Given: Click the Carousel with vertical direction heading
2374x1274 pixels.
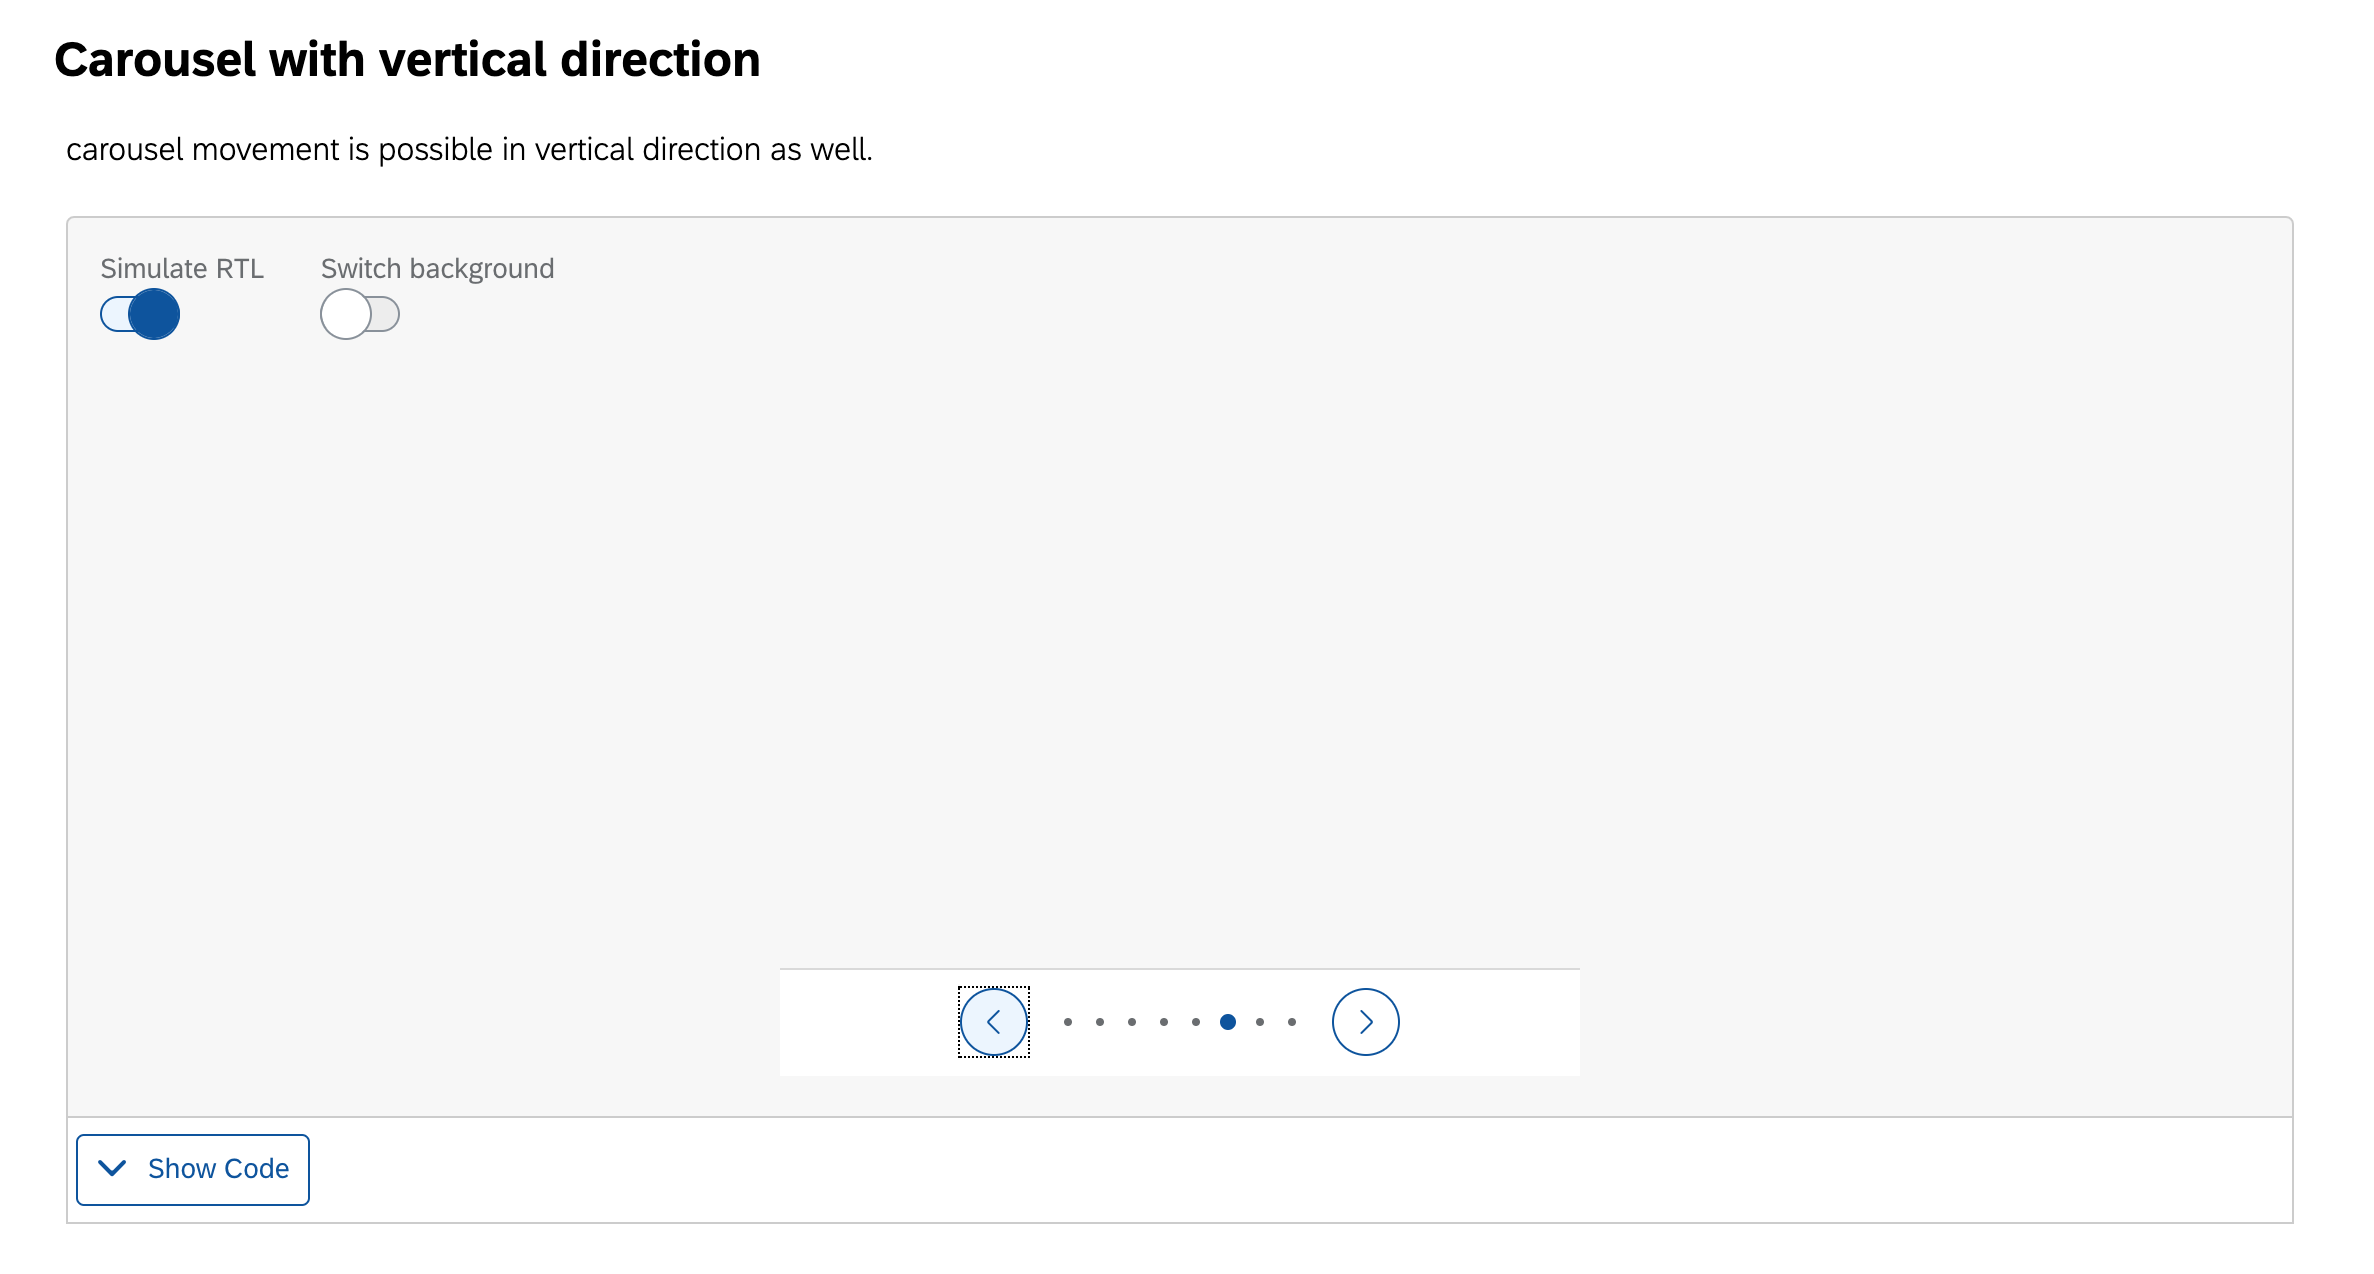Looking at the screenshot, I should [x=407, y=59].
